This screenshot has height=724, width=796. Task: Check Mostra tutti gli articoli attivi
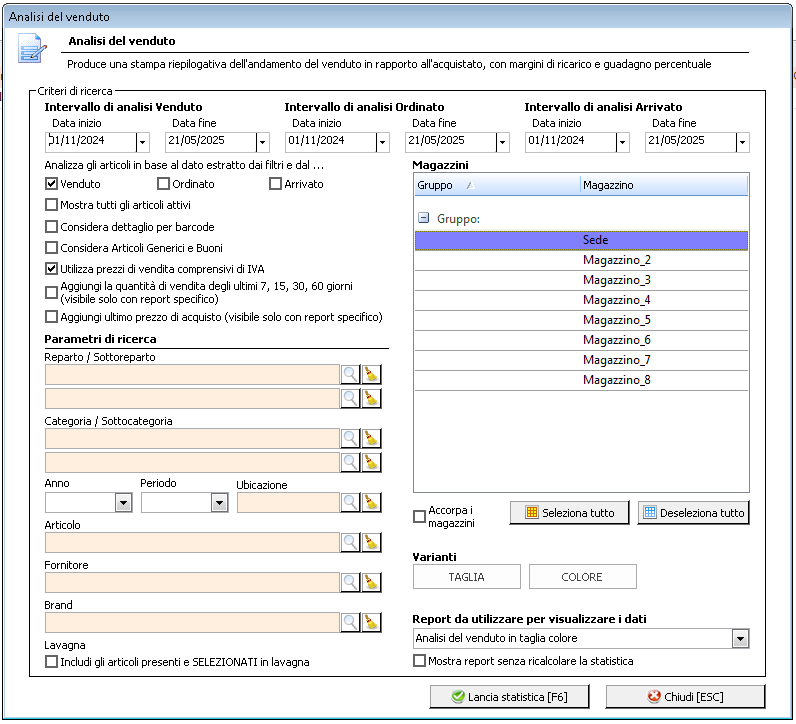point(51,205)
